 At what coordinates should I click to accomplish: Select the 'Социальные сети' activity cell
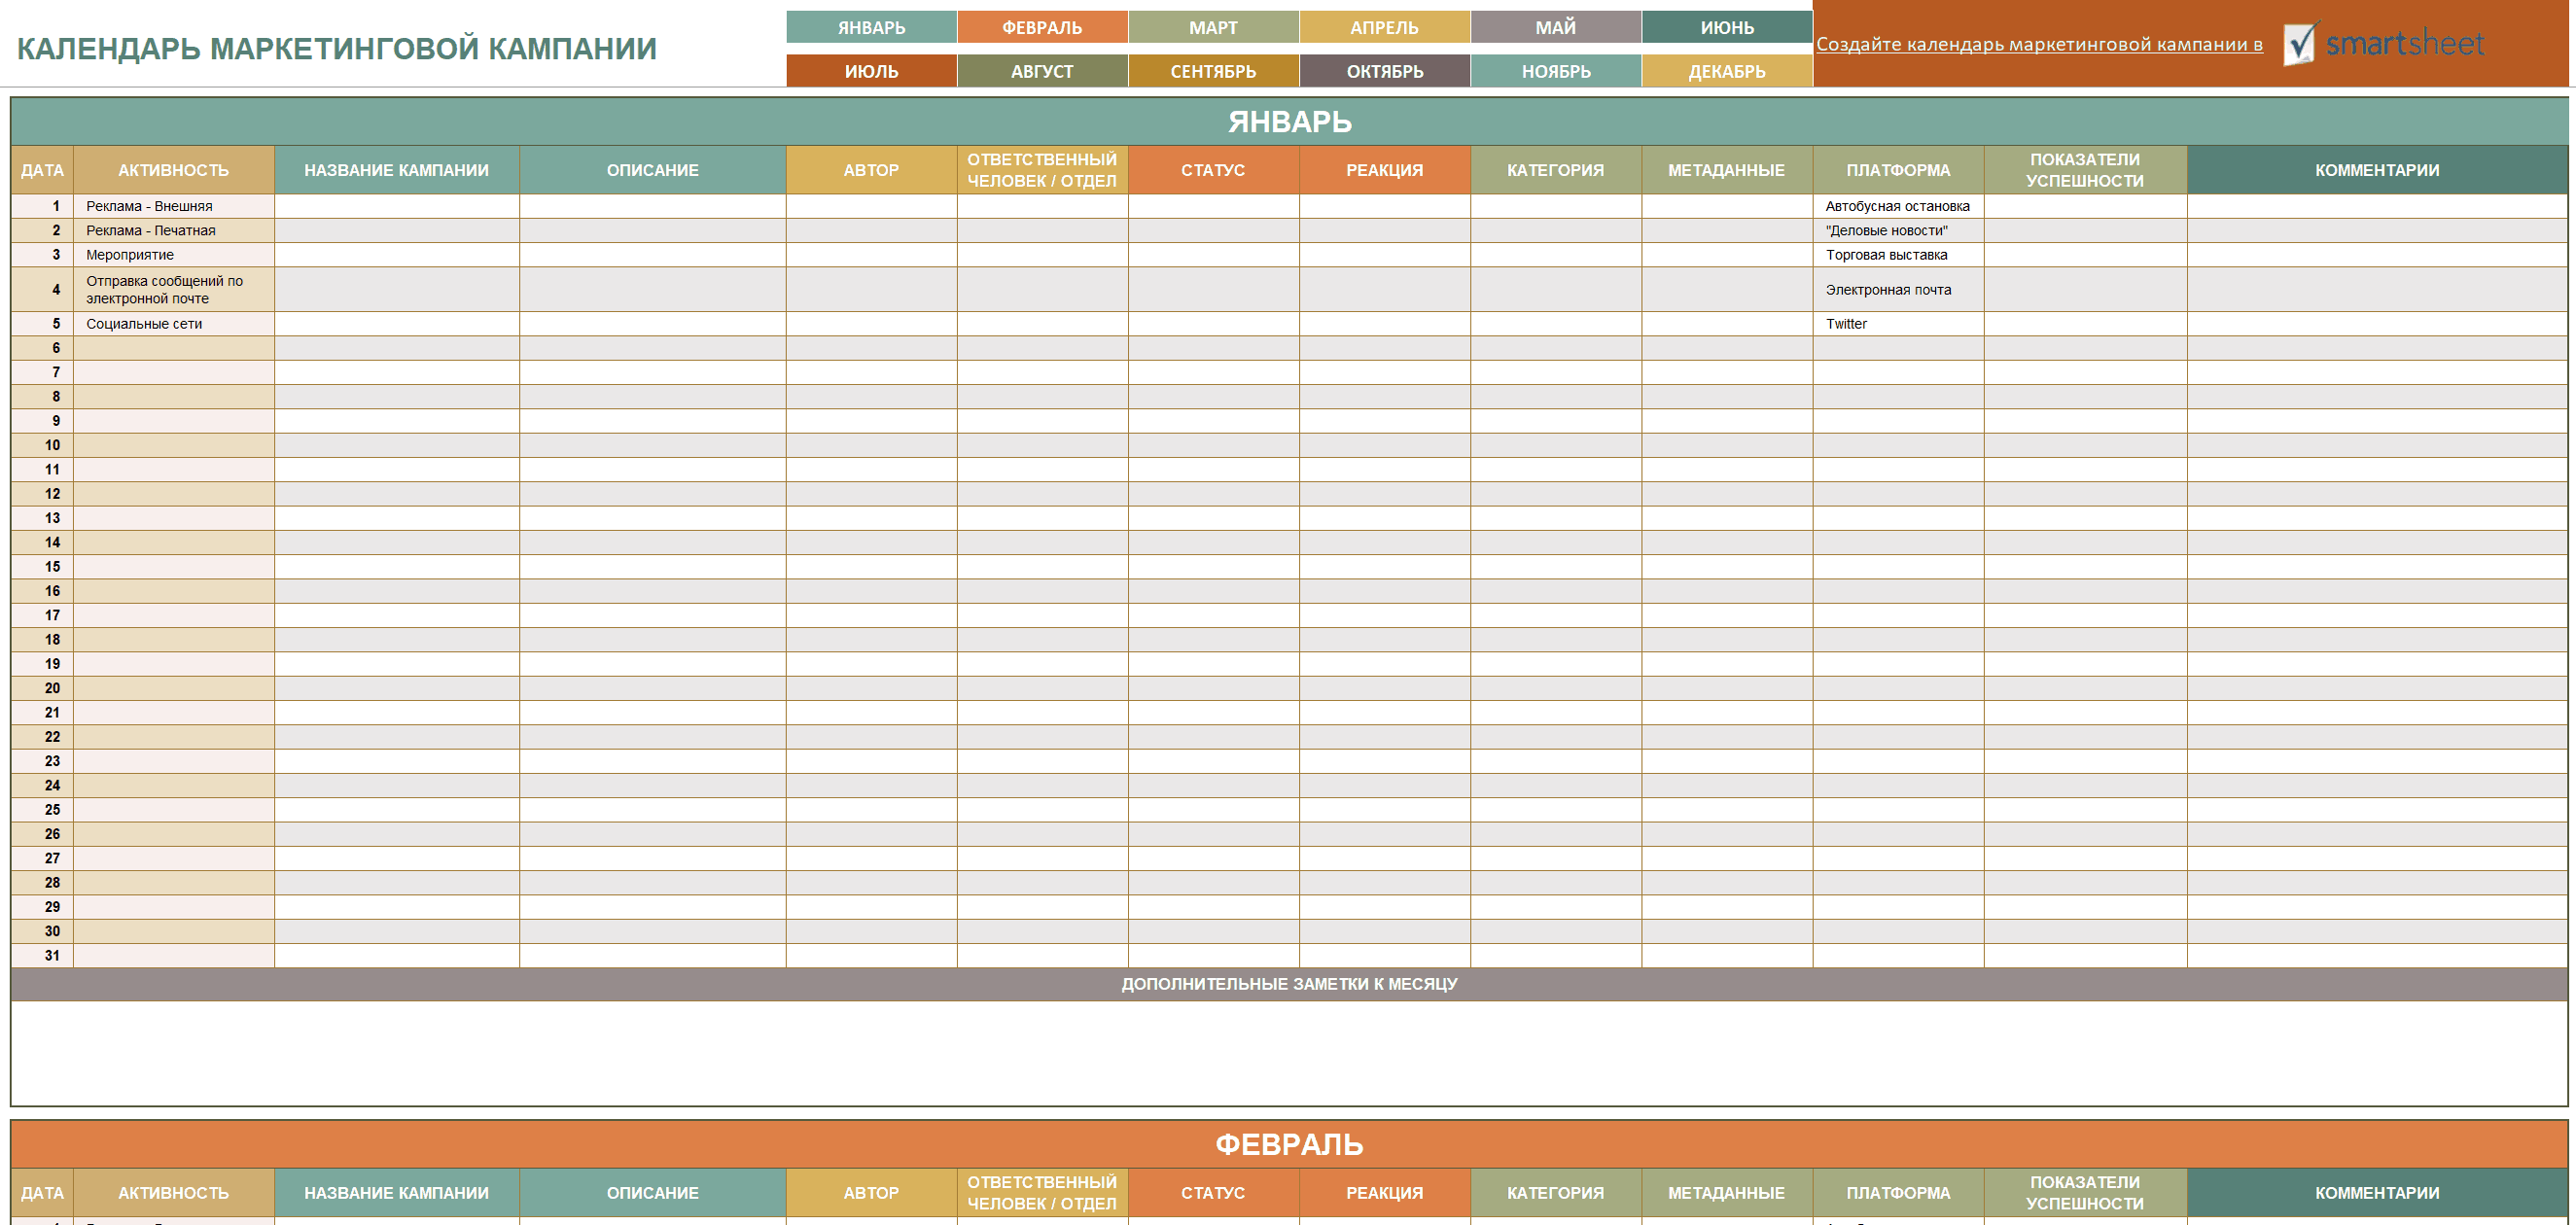(174, 324)
